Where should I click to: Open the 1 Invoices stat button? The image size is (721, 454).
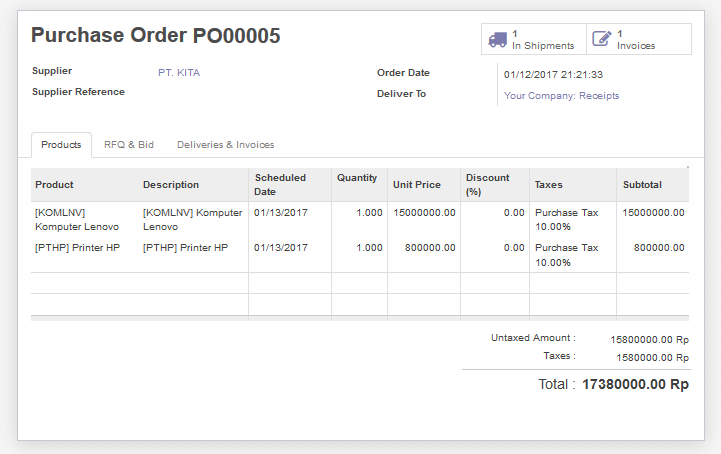tap(638, 39)
